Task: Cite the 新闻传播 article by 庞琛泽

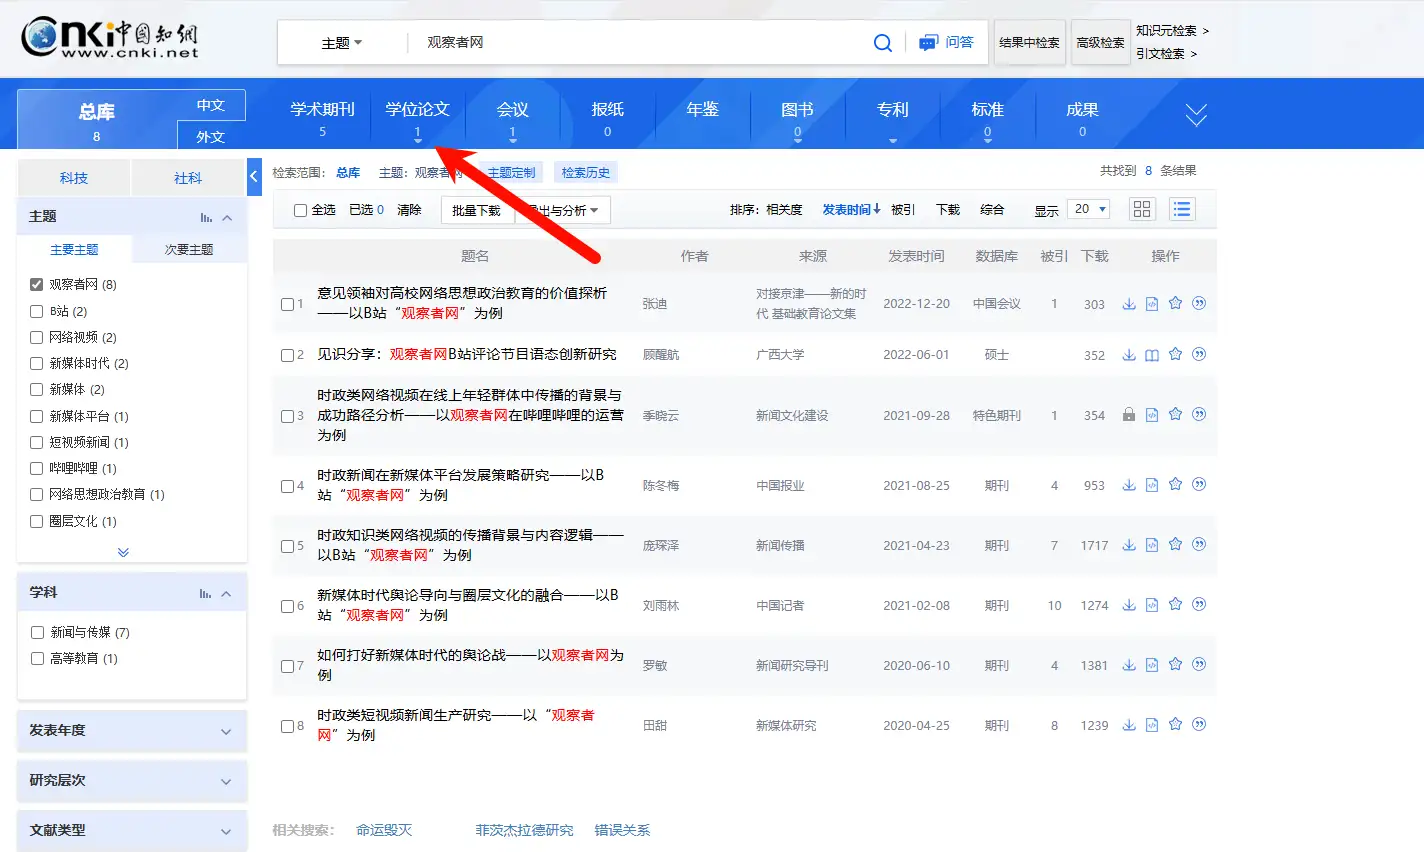Action: [x=1199, y=544]
